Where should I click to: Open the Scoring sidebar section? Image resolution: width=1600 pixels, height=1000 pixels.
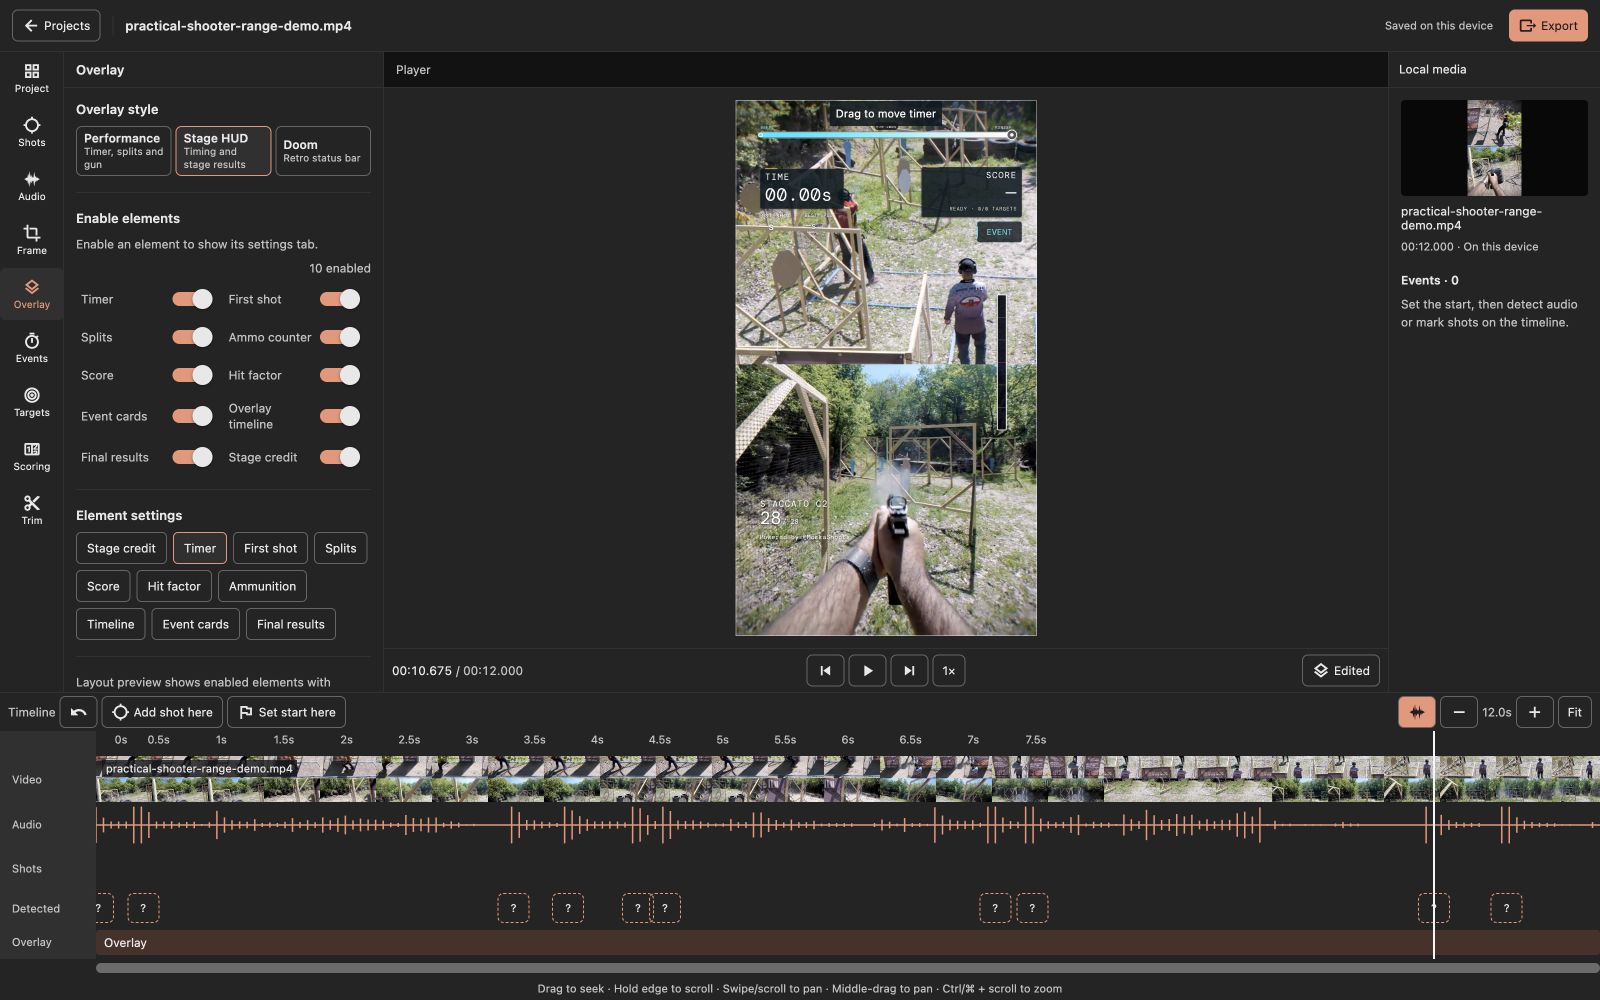32,457
